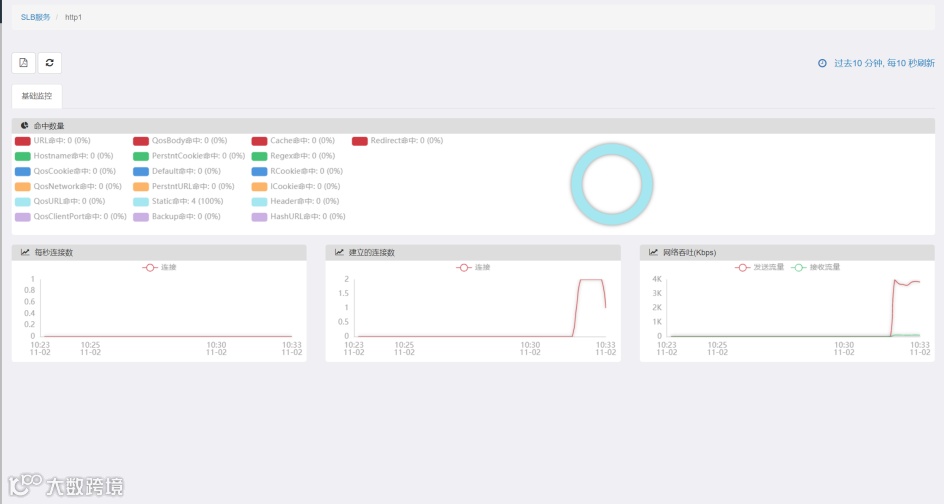Toggle the Default命中 legend swatch
The height and width of the screenshot is (504, 944).
tap(141, 171)
